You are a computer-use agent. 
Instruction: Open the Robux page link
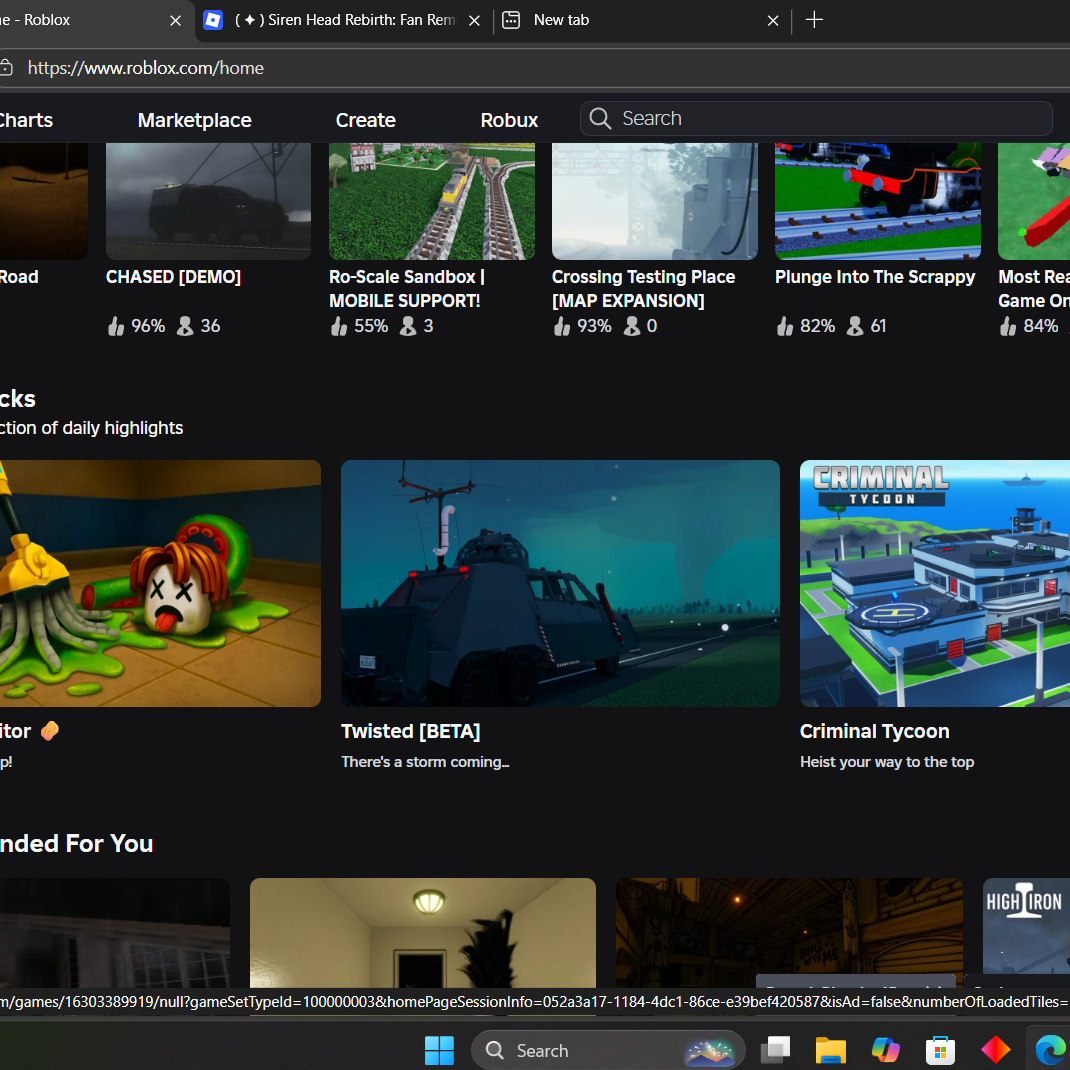tap(509, 120)
